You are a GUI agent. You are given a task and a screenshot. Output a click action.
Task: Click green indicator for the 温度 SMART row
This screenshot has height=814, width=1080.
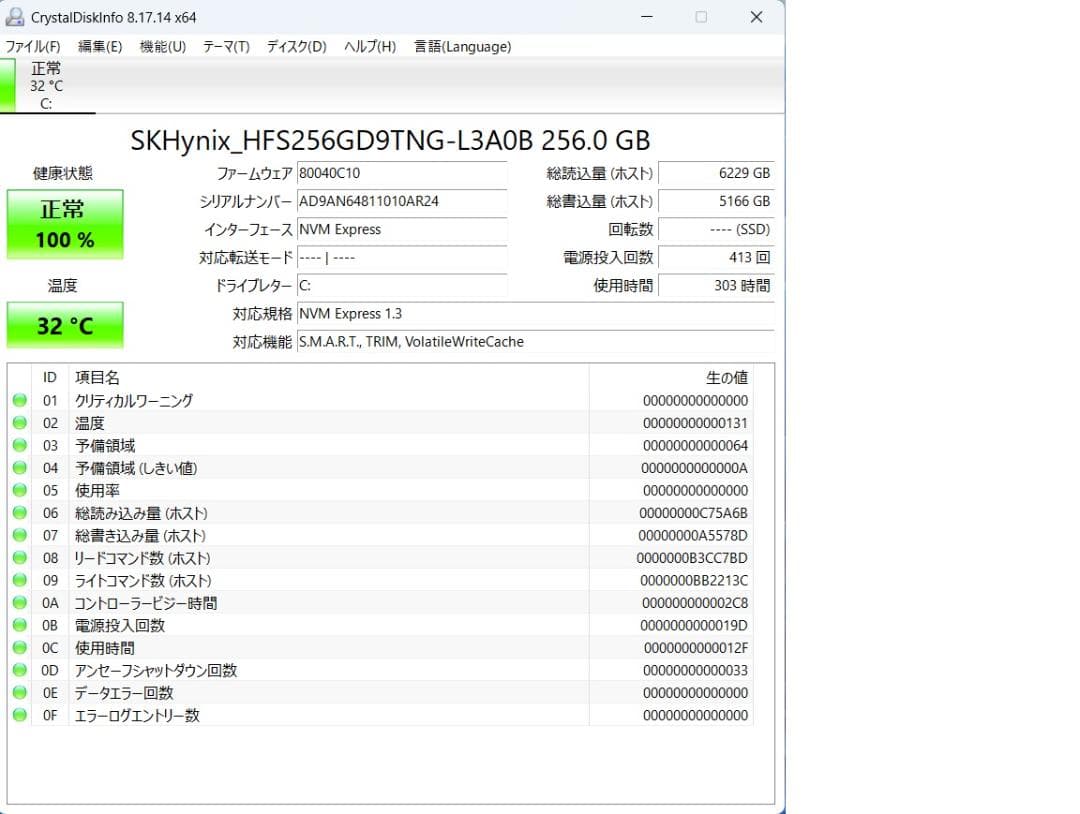[20, 422]
